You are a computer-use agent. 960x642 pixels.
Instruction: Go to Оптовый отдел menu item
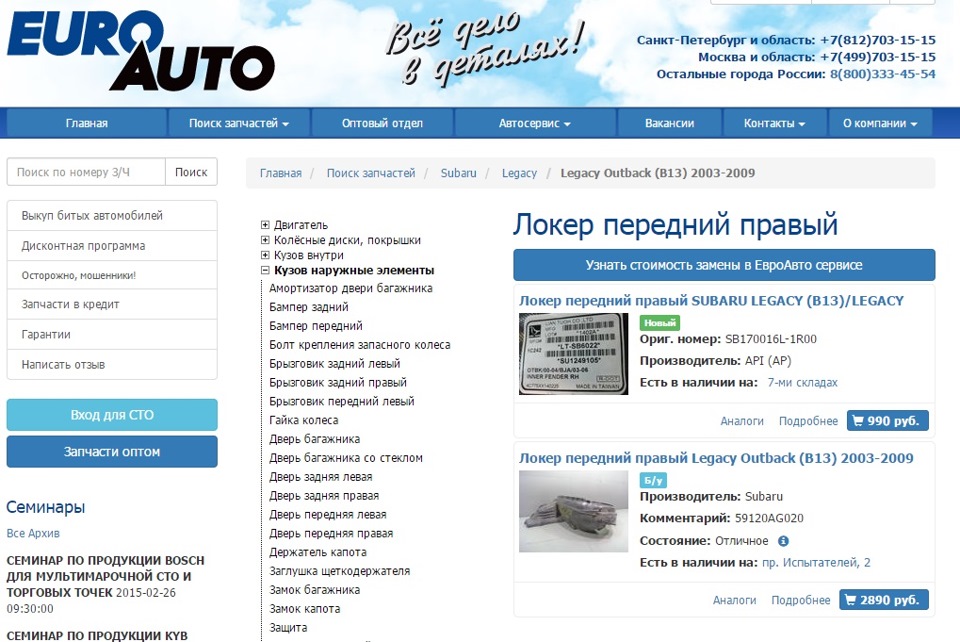point(382,123)
